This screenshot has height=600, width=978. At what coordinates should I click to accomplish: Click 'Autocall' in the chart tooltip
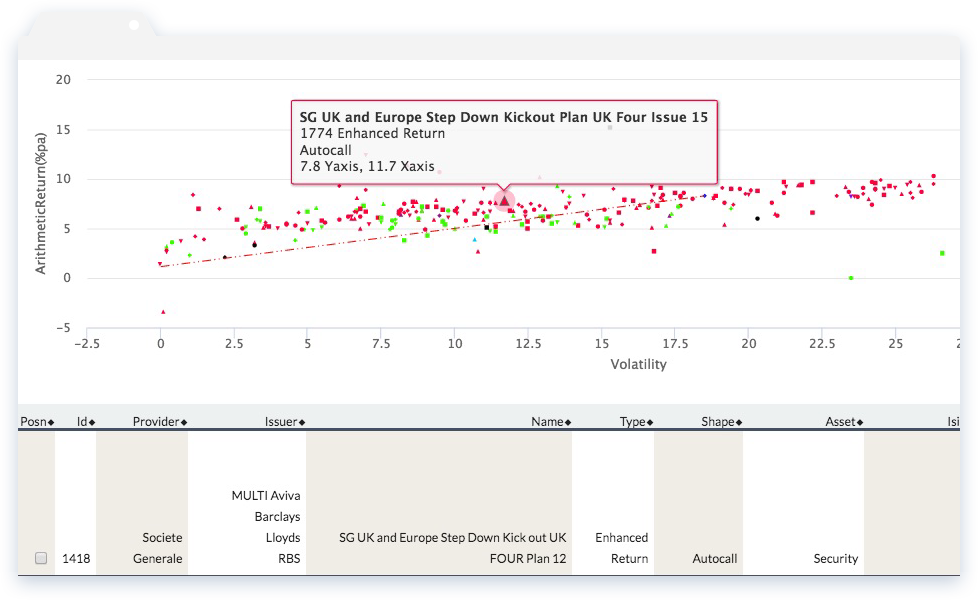point(326,150)
